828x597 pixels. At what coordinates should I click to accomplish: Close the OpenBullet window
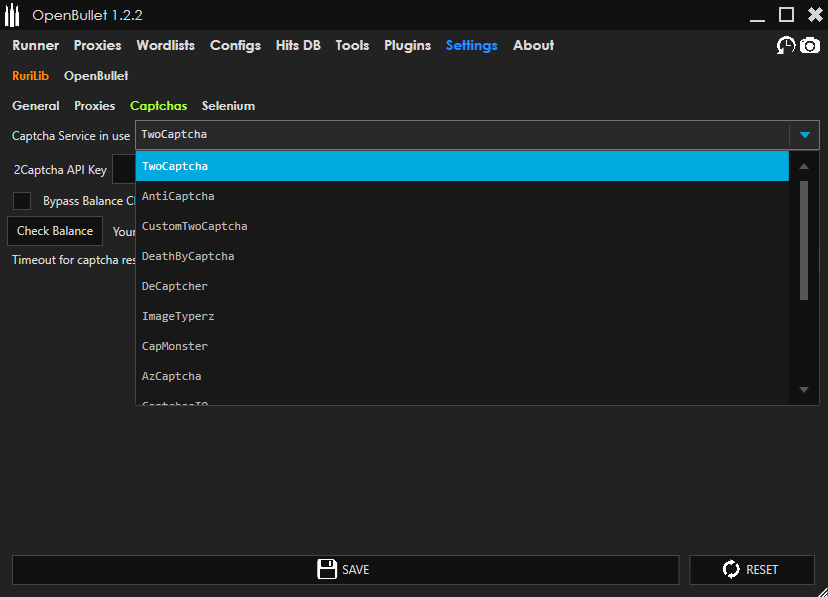[x=815, y=15]
